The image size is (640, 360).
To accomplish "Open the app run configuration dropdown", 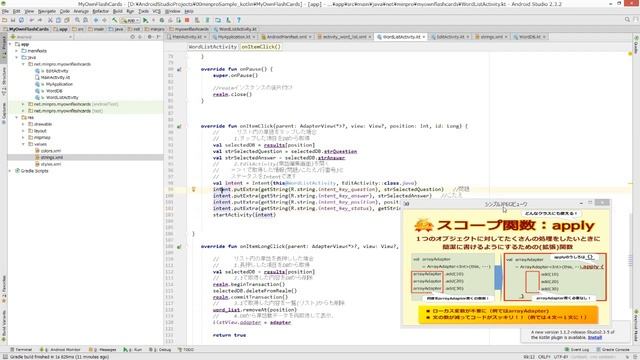I will tap(130, 20).
